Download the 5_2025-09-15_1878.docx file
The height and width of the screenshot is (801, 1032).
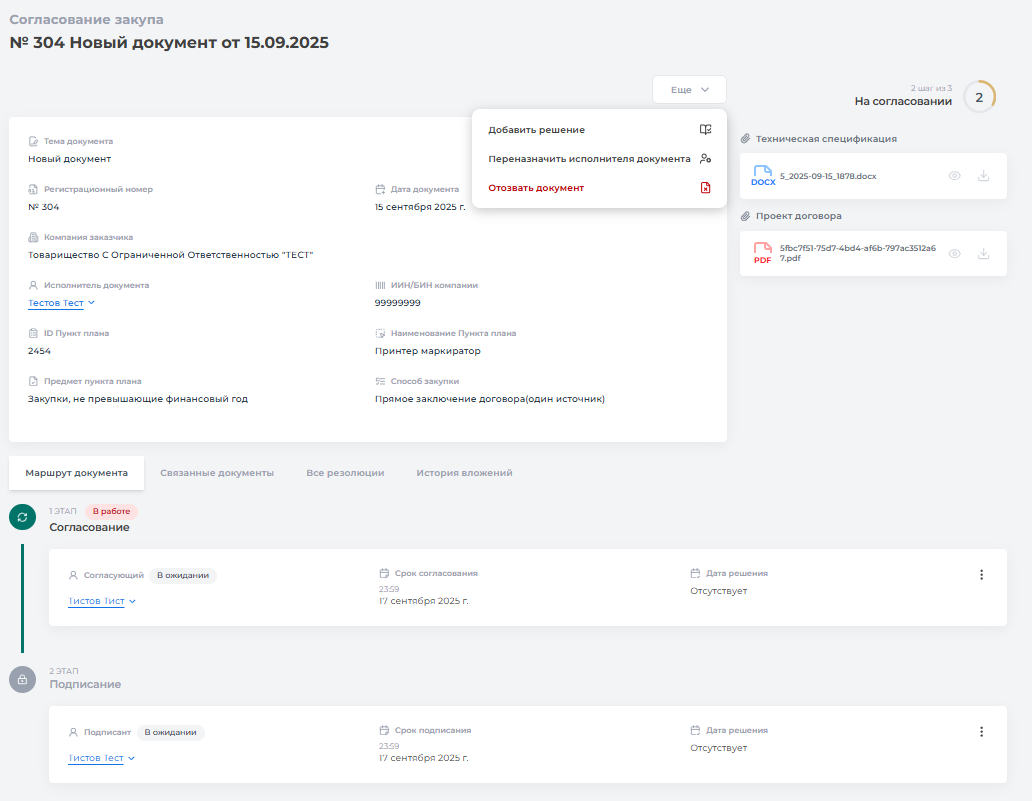tap(983, 176)
